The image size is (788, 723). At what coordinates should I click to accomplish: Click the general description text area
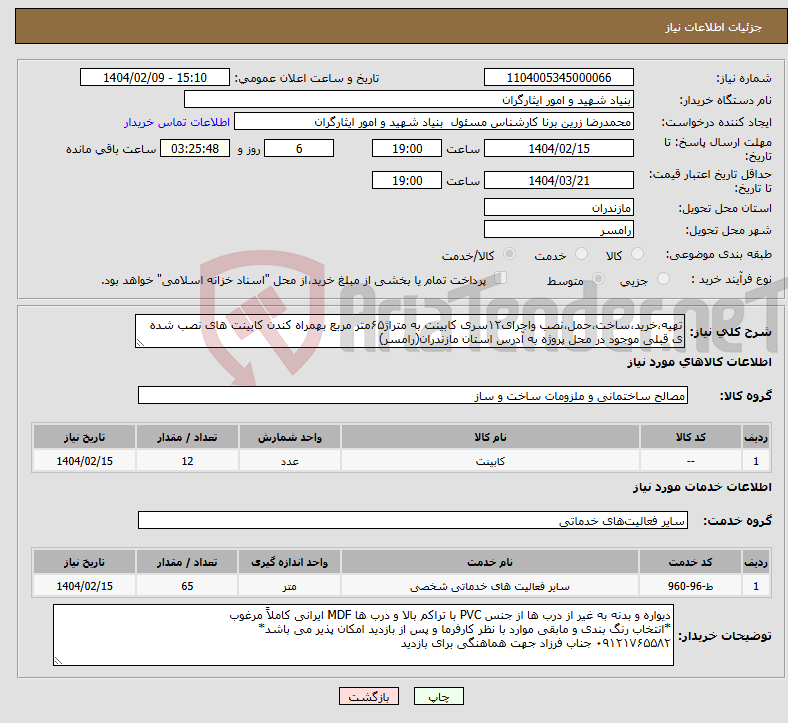click(410, 332)
